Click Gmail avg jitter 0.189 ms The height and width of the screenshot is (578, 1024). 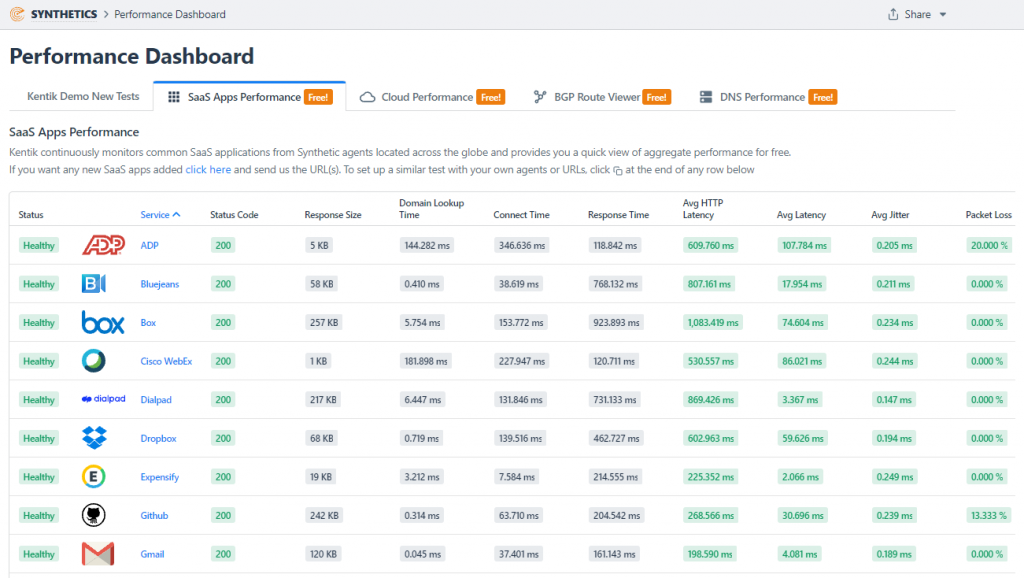[x=894, y=554]
